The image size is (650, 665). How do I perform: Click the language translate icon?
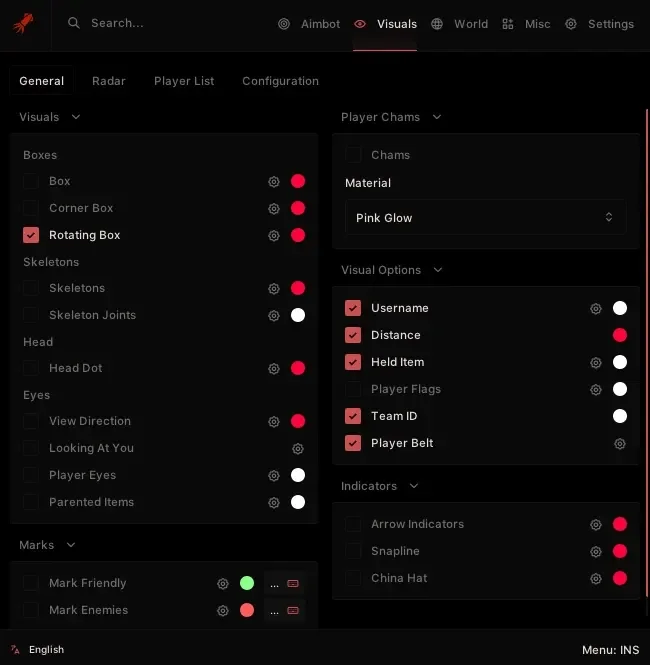15,649
